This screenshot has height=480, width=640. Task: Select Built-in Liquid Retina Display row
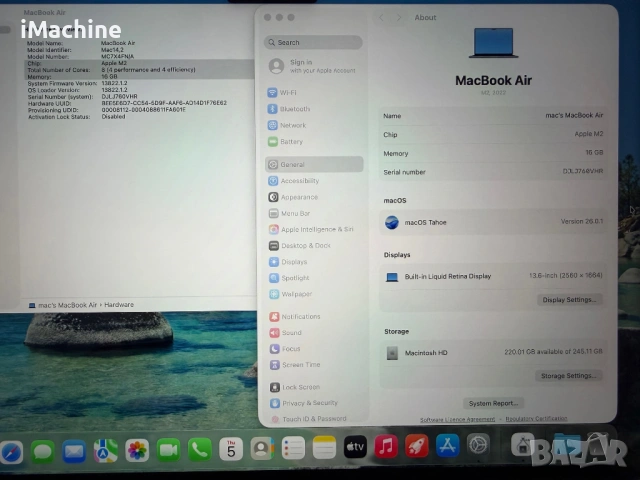pyautogui.click(x=493, y=276)
